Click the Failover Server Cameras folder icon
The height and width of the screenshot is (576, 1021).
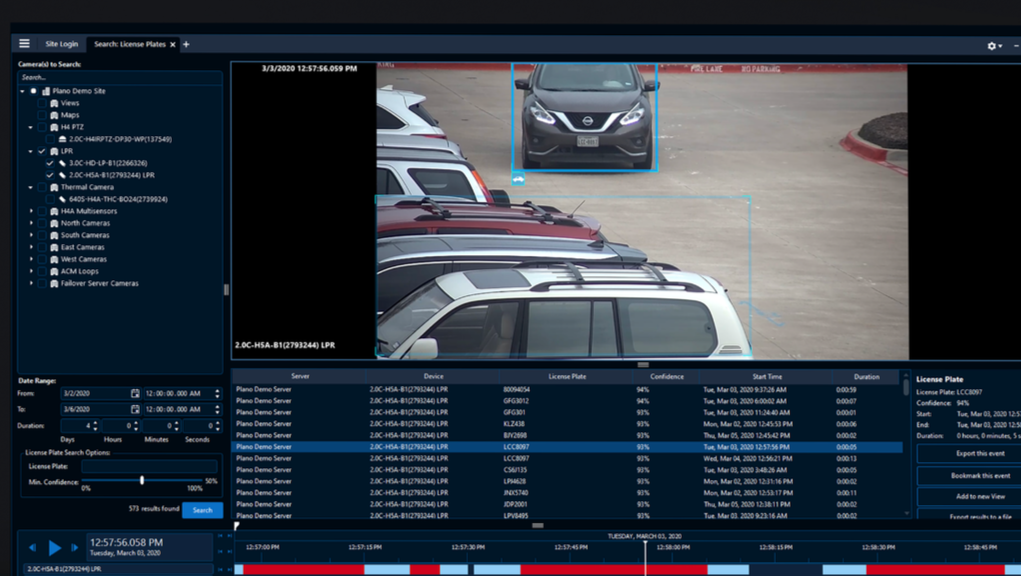pyautogui.click(x=55, y=283)
